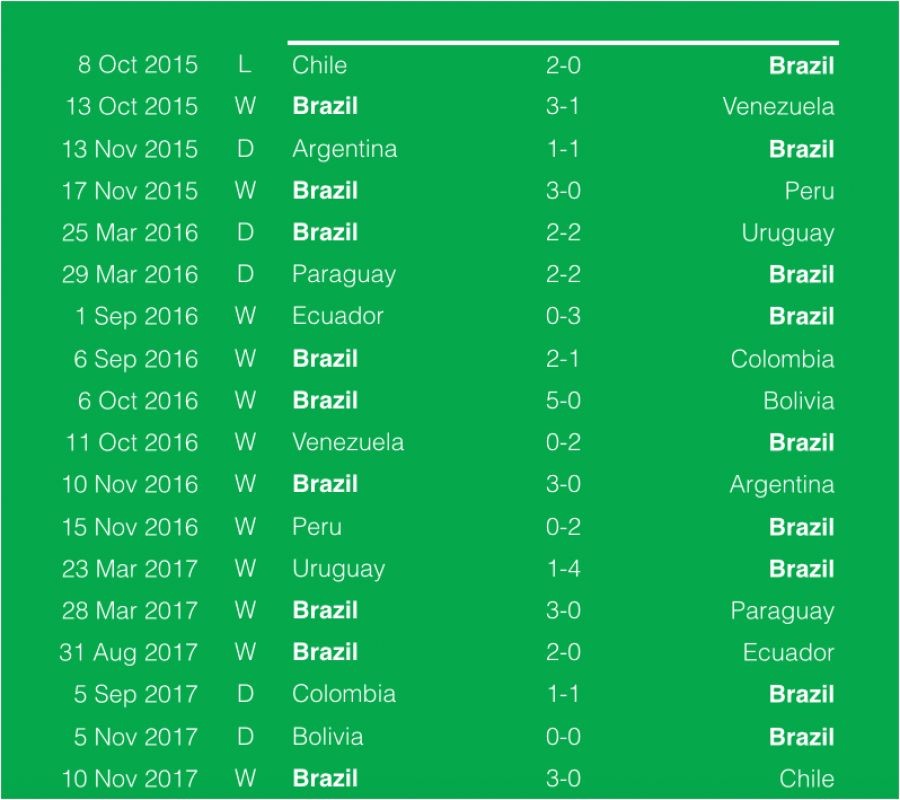This screenshot has width=900, height=800.
Task: Select the 0-3 score in Ecuador row
Action: pyautogui.click(x=562, y=317)
